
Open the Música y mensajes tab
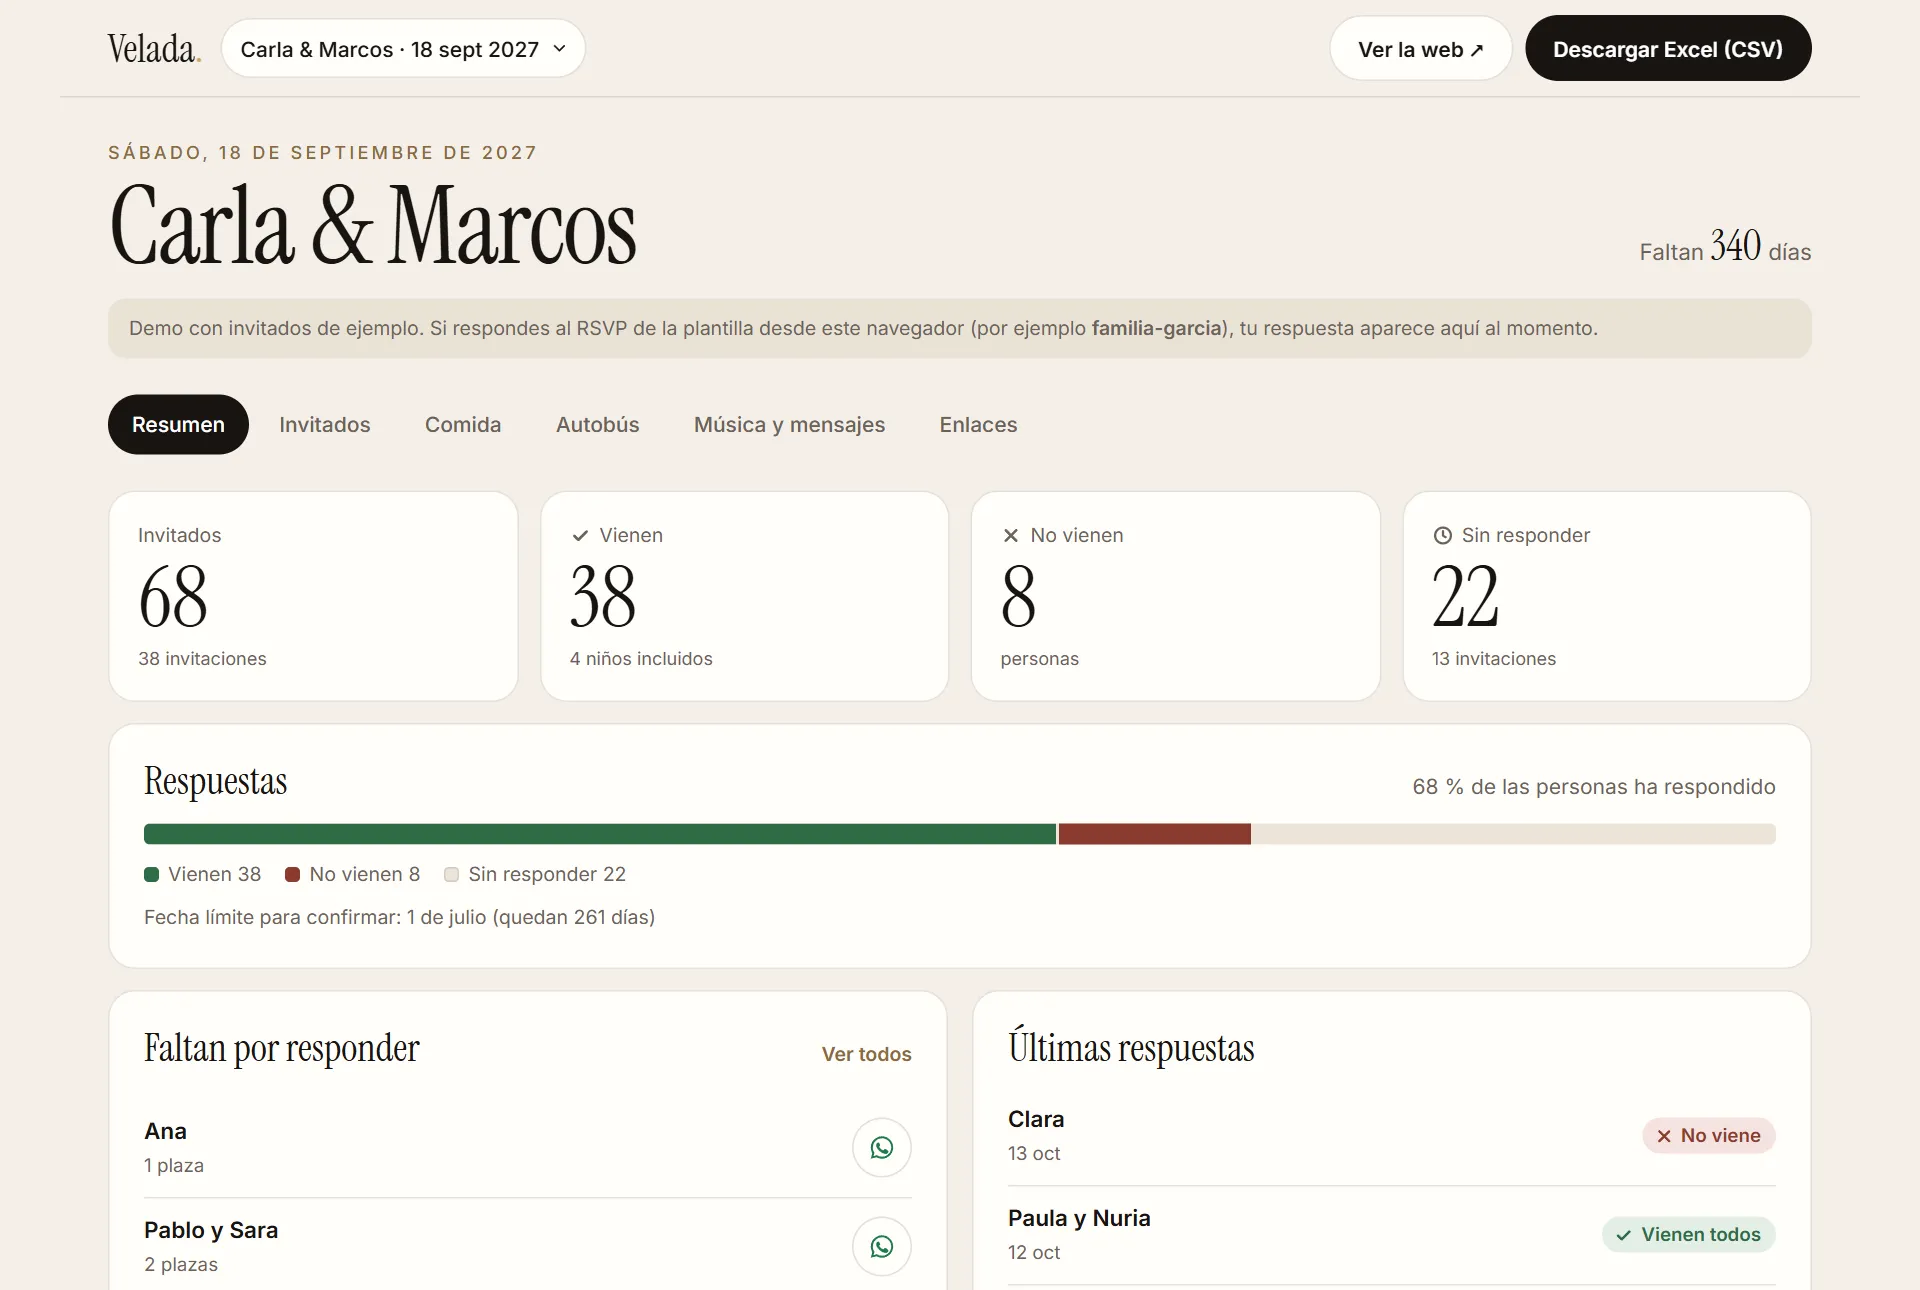pos(789,425)
